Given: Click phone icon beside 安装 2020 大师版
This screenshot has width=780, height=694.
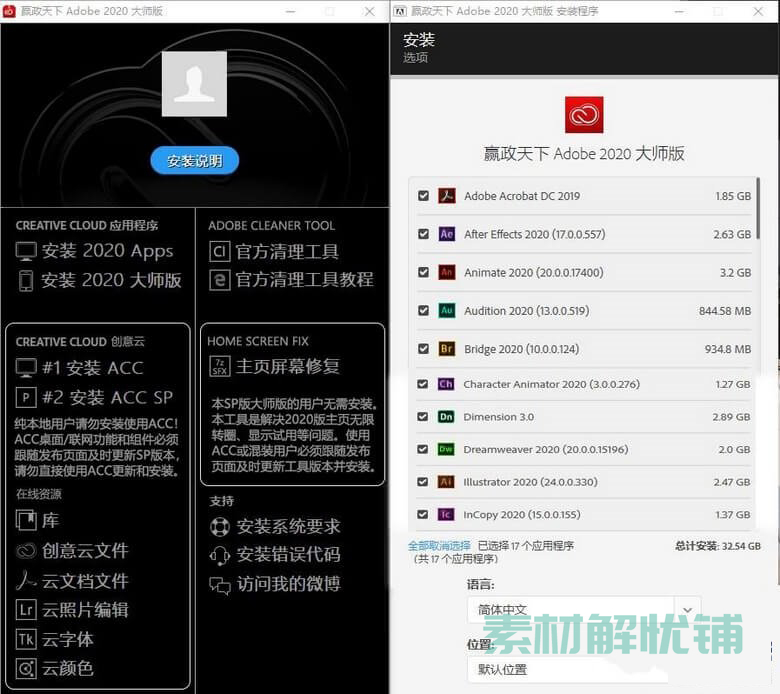Looking at the screenshot, I should (x=26, y=281).
